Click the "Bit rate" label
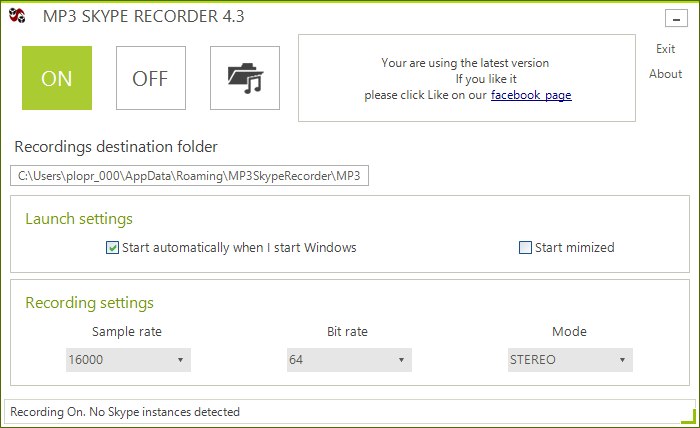The image size is (700, 428). click(347, 332)
